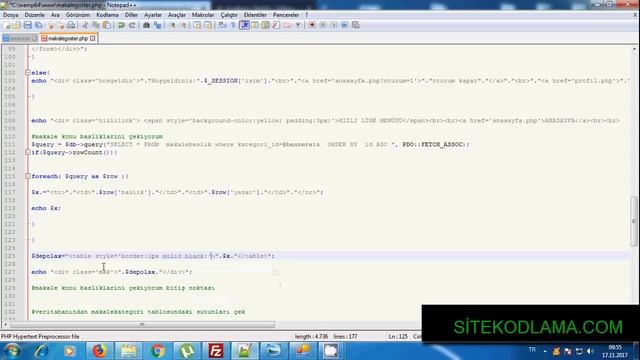Click the horizontal scrollbar thumb

(142, 324)
